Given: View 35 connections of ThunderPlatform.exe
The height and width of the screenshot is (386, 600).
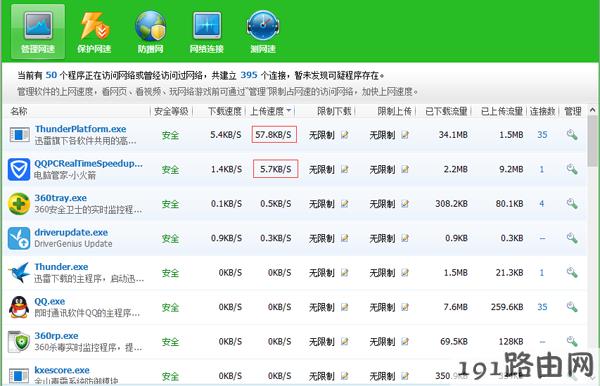Looking at the screenshot, I should click(542, 135).
